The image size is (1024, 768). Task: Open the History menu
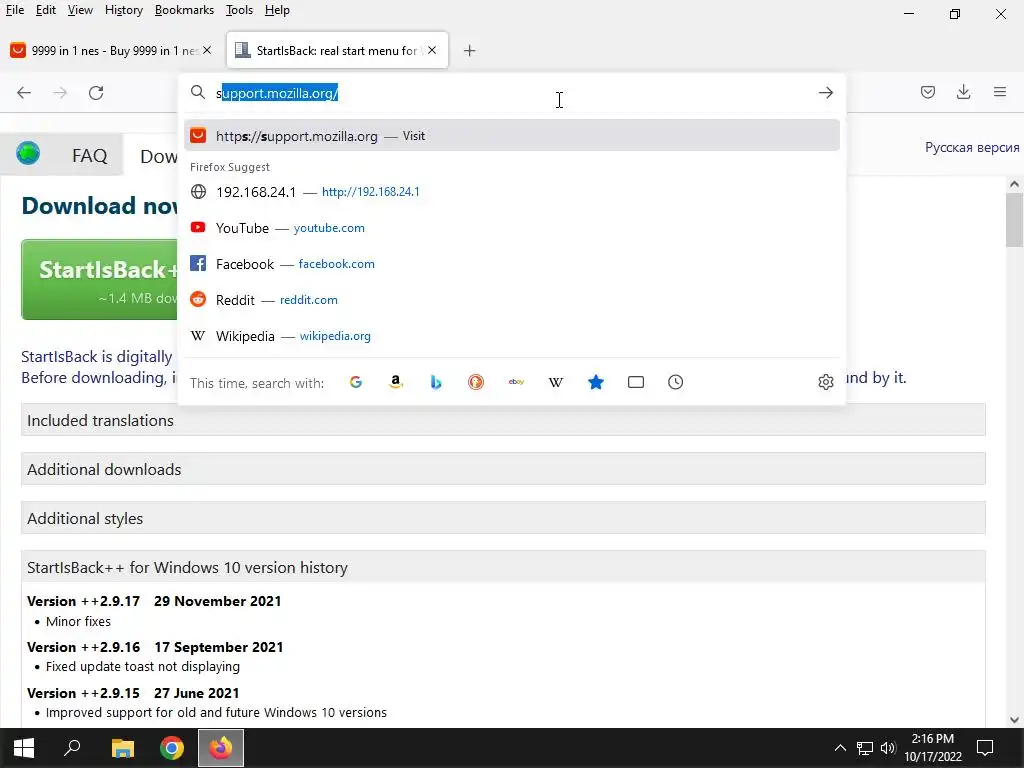pos(123,10)
